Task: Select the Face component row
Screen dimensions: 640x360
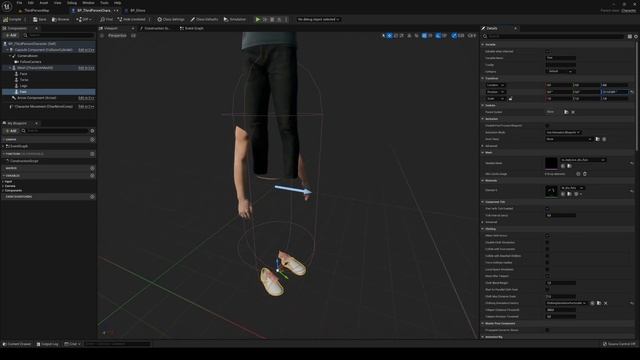Action: (49, 74)
